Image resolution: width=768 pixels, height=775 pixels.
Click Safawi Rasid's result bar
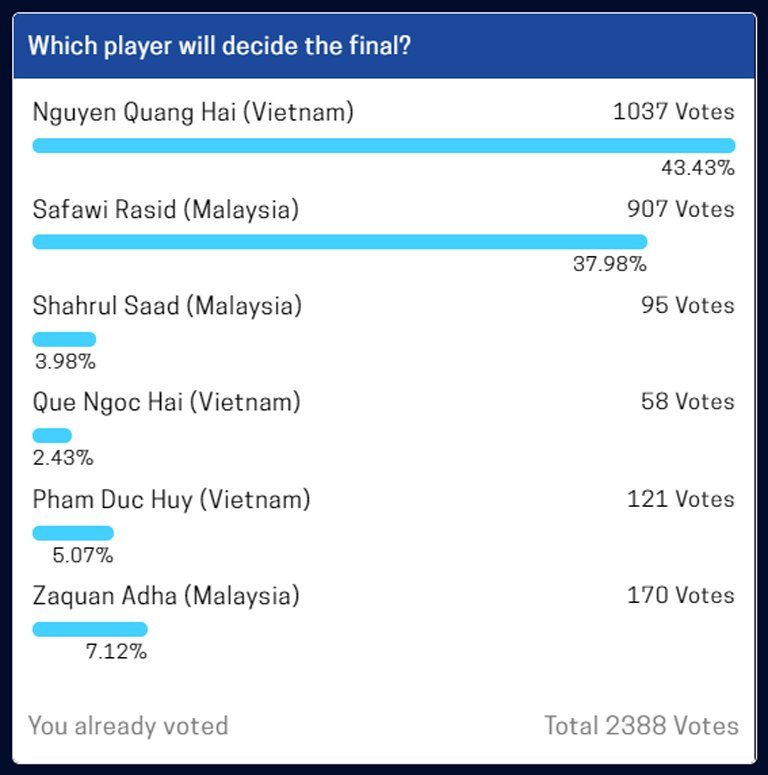click(340, 242)
